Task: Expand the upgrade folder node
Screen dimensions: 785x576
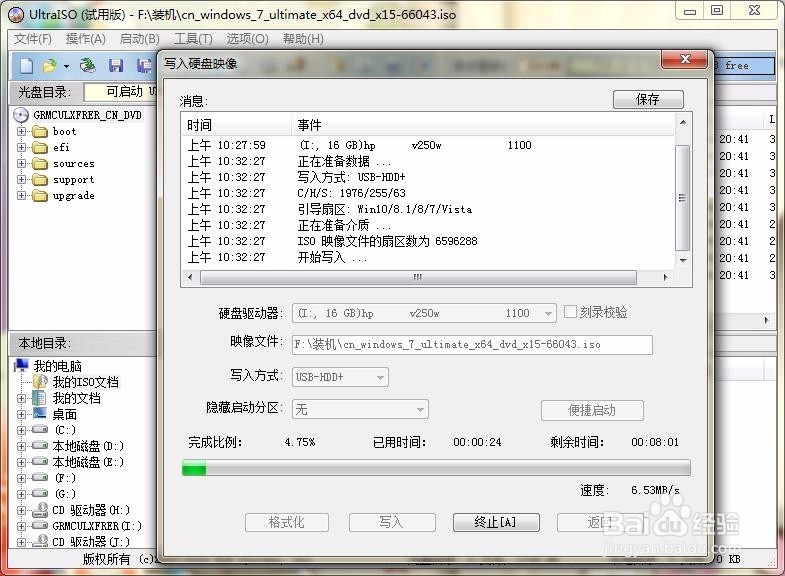Action: click(21, 196)
